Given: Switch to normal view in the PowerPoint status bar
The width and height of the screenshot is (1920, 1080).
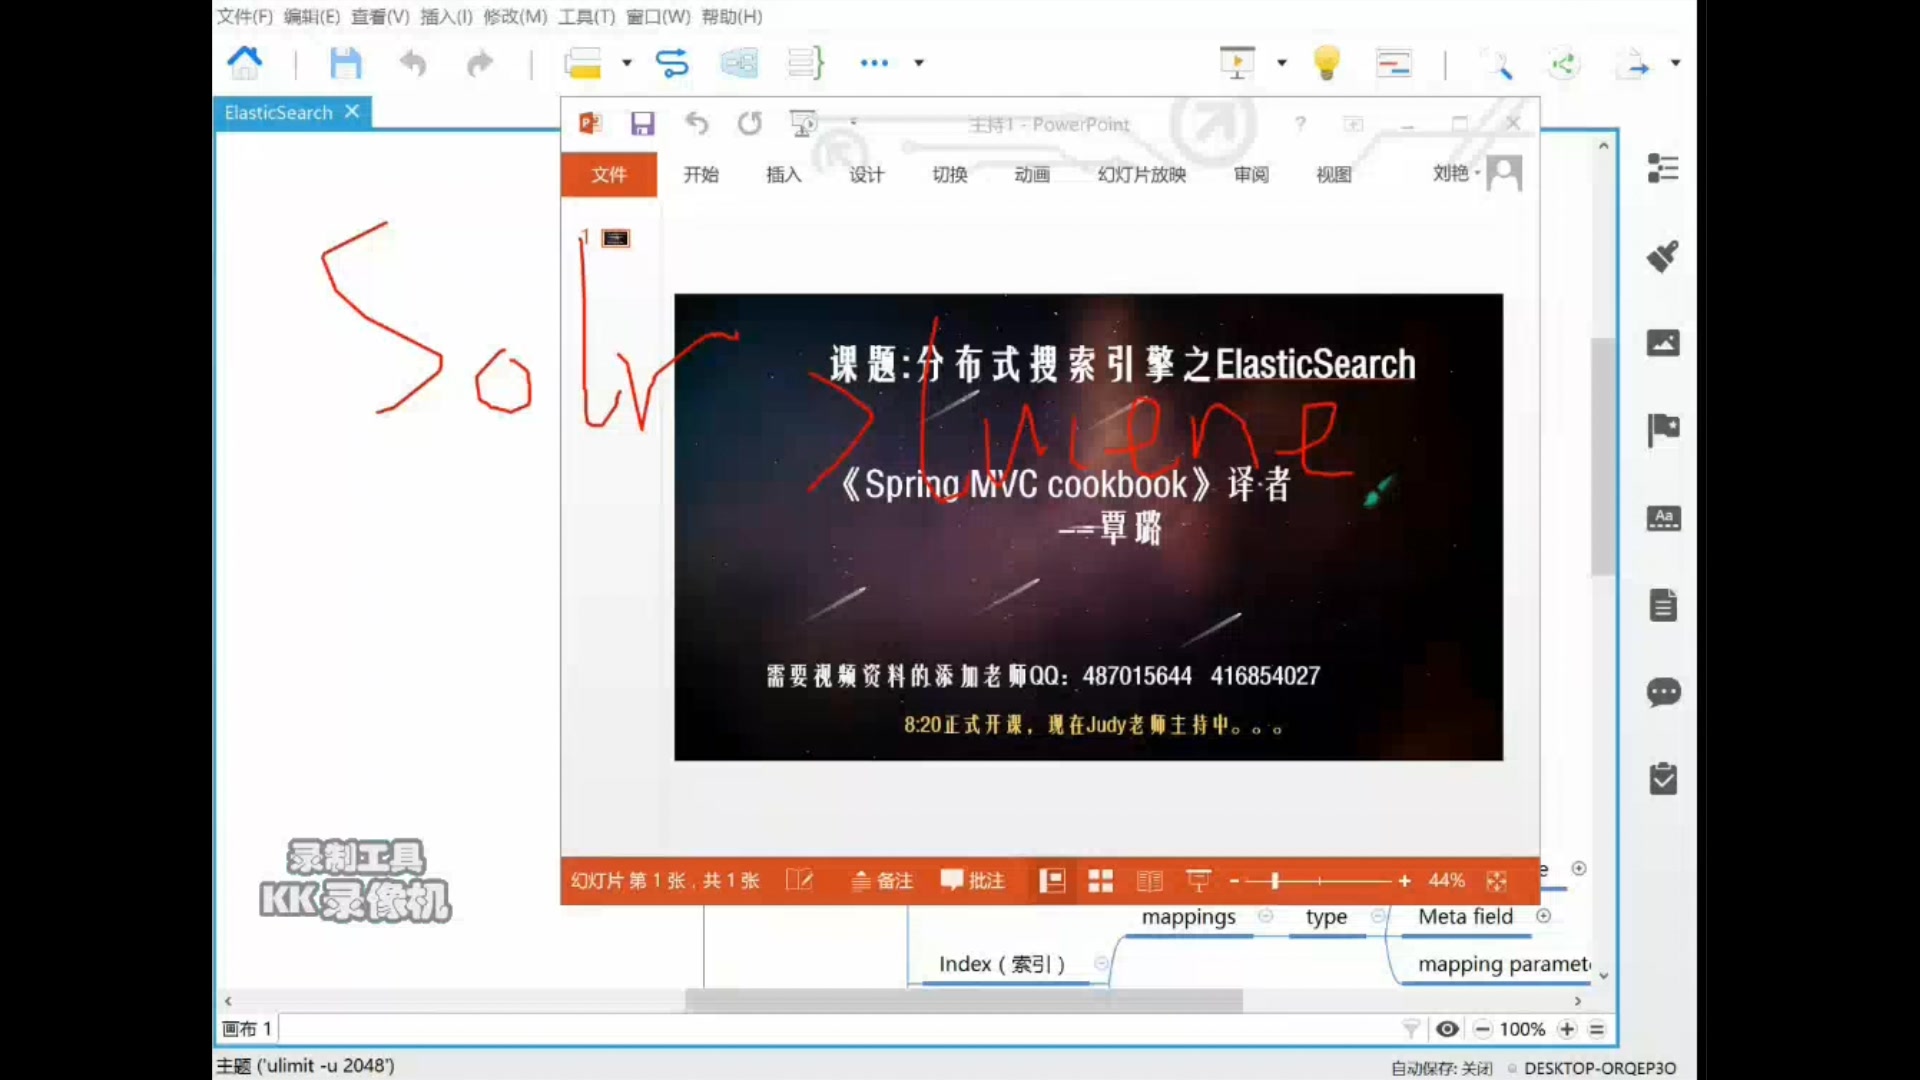Looking at the screenshot, I should pyautogui.click(x=1051, y=880).
